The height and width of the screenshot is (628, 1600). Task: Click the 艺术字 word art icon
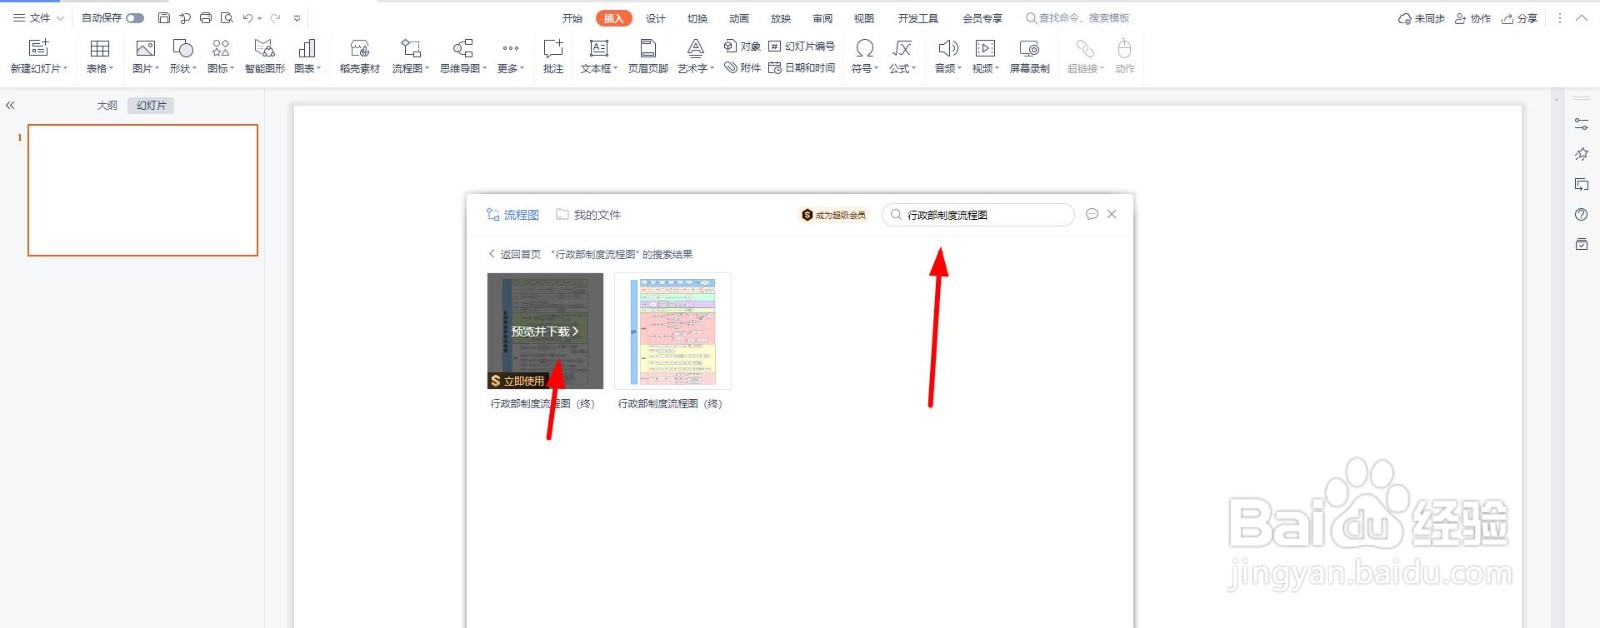pos(695,48)
